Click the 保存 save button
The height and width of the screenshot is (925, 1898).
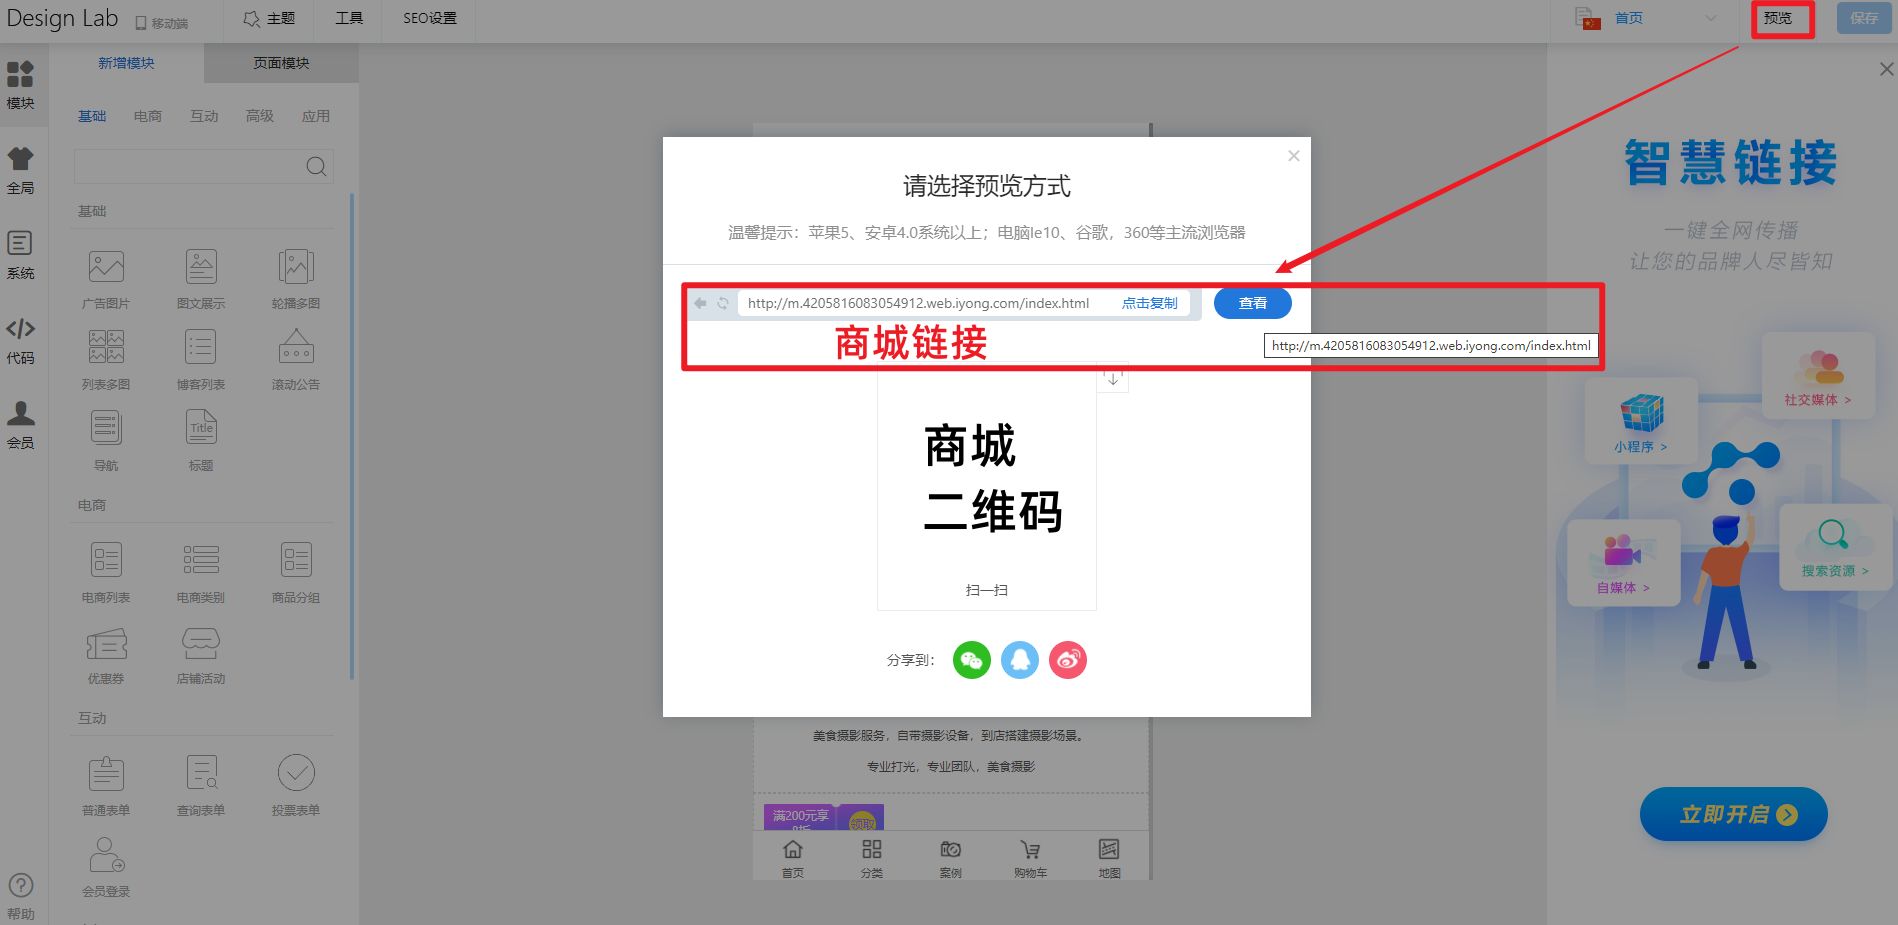click(x=1864, y=18)
